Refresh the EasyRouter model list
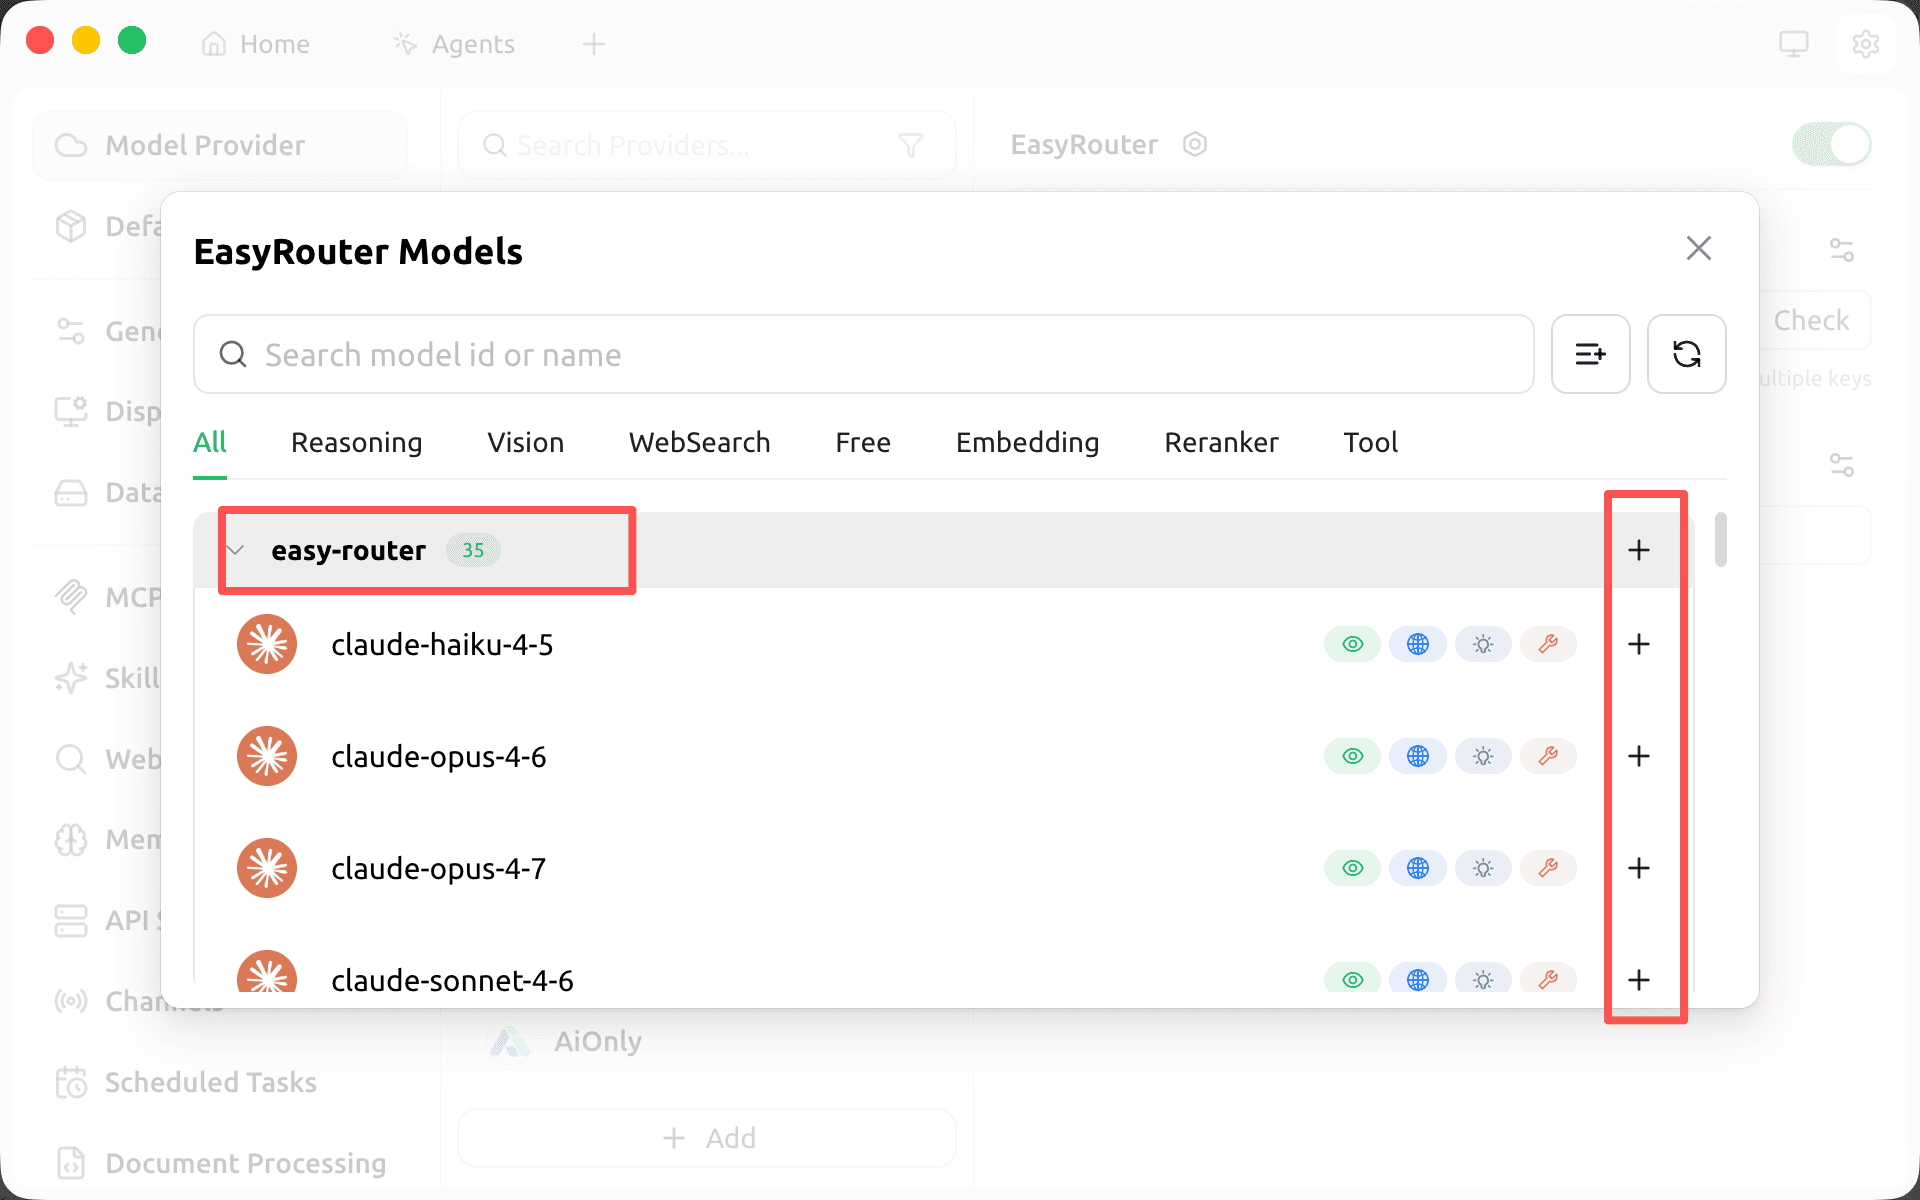 coord(1686,354)
